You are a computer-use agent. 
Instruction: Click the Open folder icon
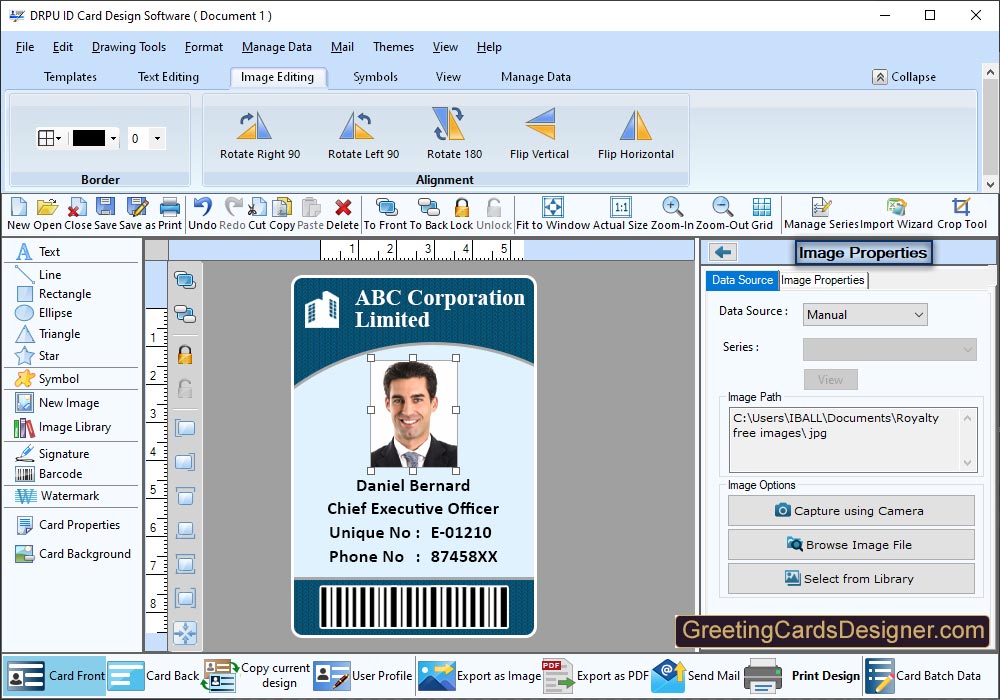(47, 207)
